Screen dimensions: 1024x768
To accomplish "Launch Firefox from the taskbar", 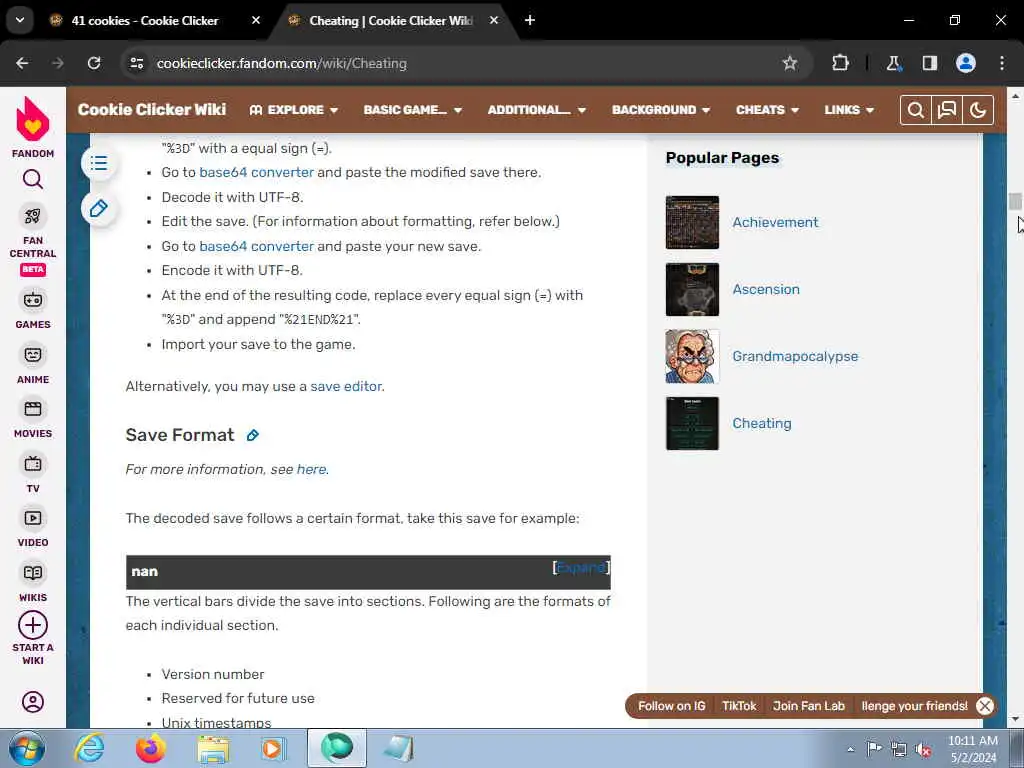I will (150, 748).
